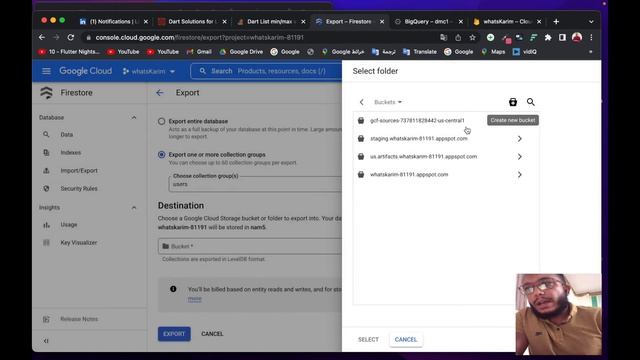
Task: Click the address bar URL
Action: (199, 37)
